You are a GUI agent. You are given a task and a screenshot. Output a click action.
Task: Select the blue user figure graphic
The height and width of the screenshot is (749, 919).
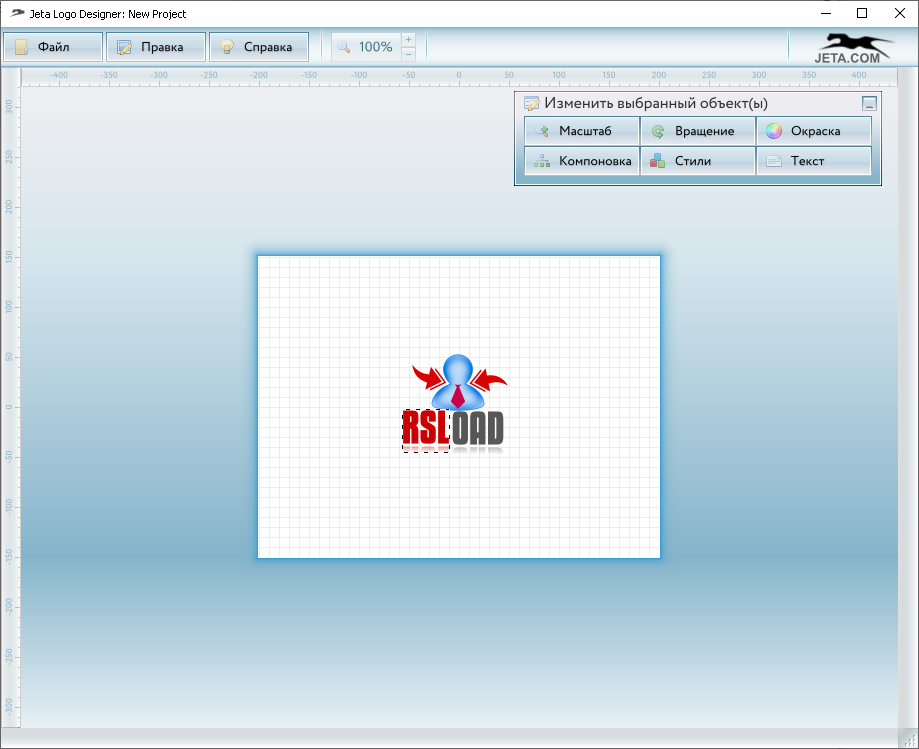coord(458,381)
